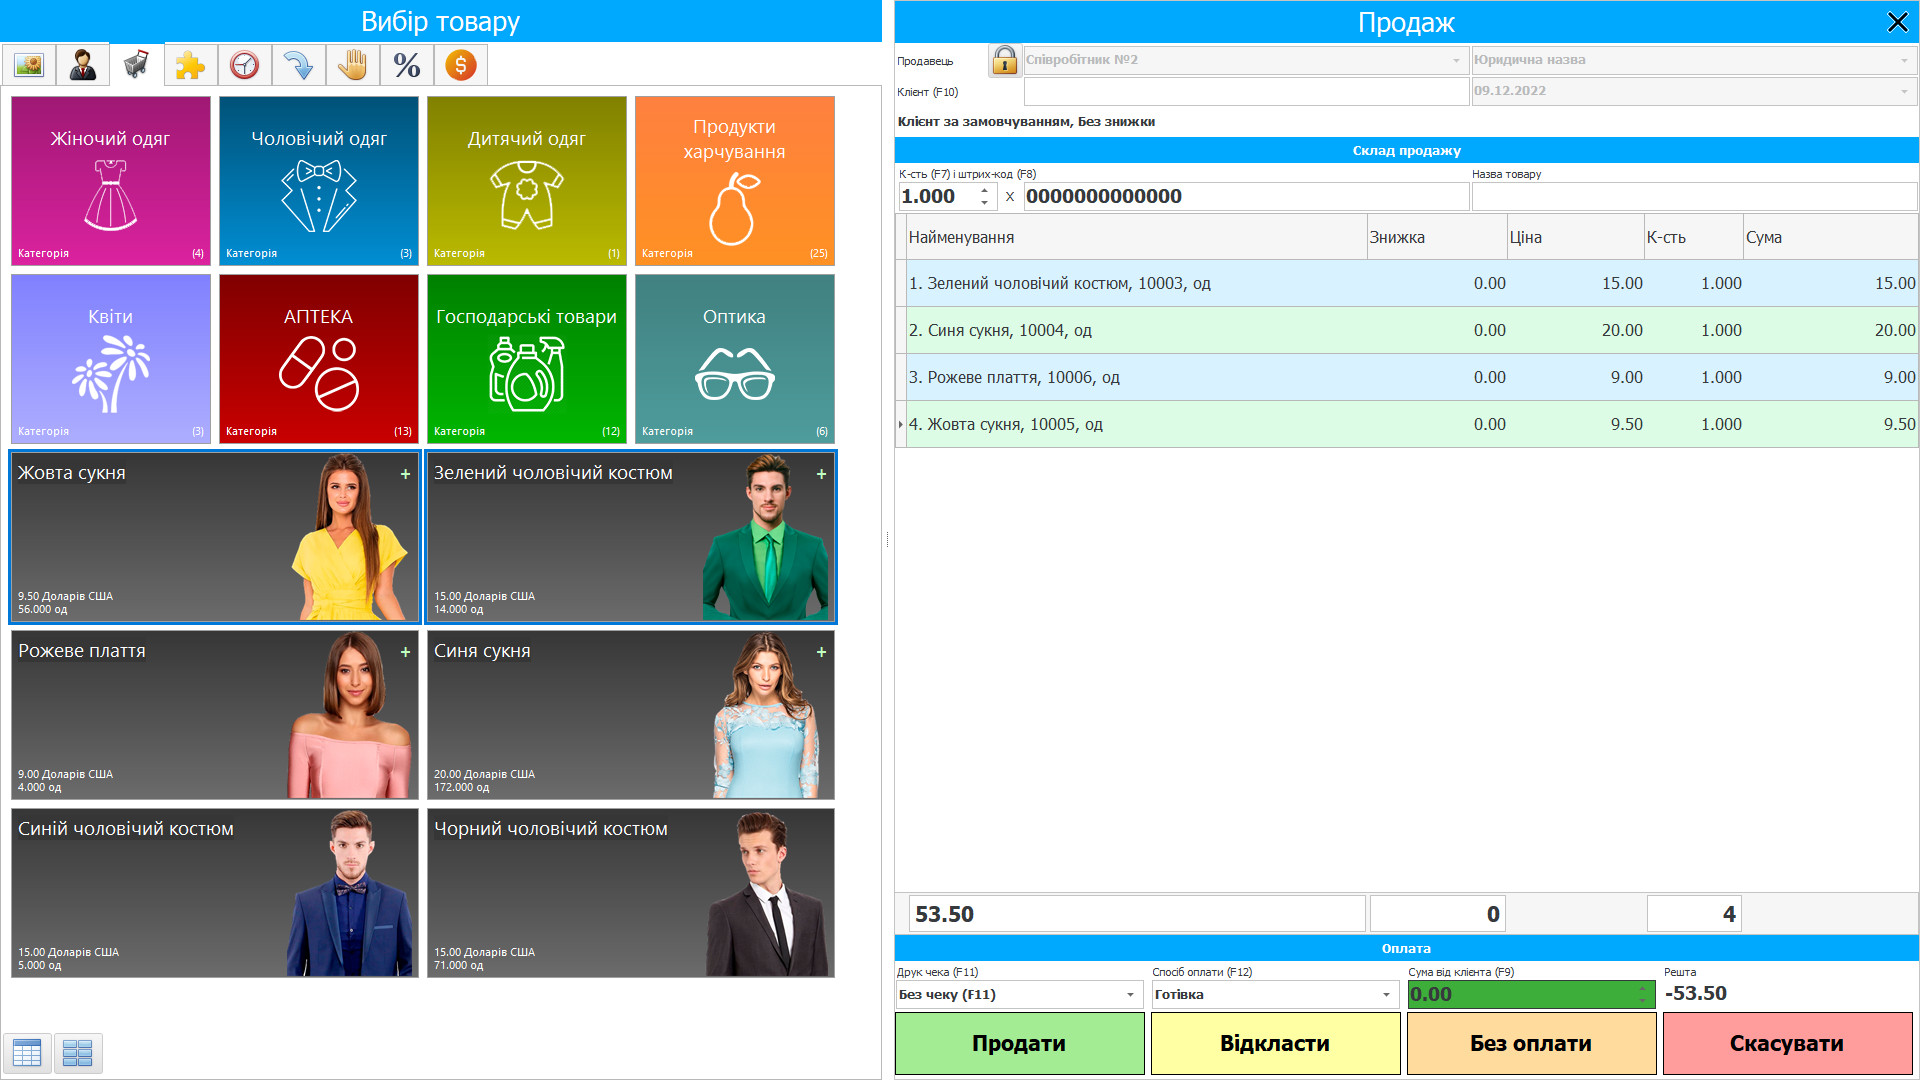Screen dimensions: 1920x1080
Task: Expand the receipt print dropdown
Action: 1130,995
